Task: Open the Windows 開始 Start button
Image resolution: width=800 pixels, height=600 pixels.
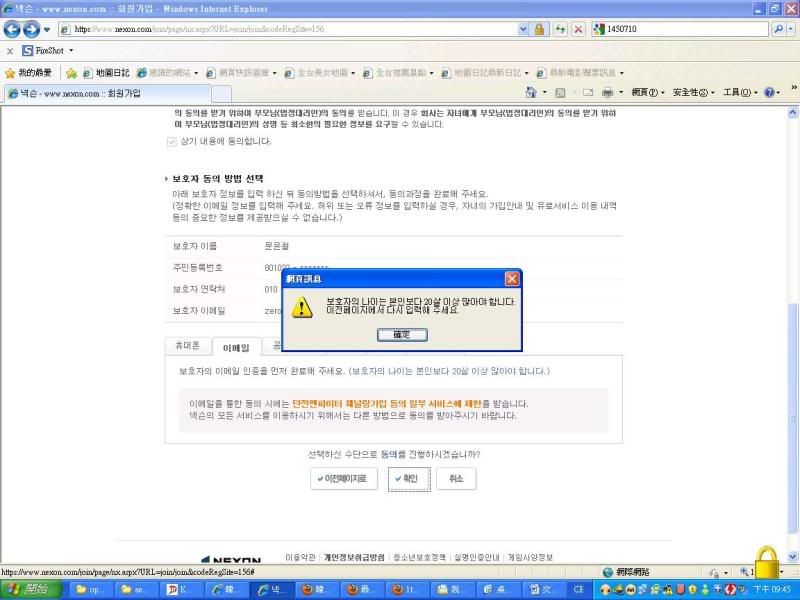Action: coord(31,590)
